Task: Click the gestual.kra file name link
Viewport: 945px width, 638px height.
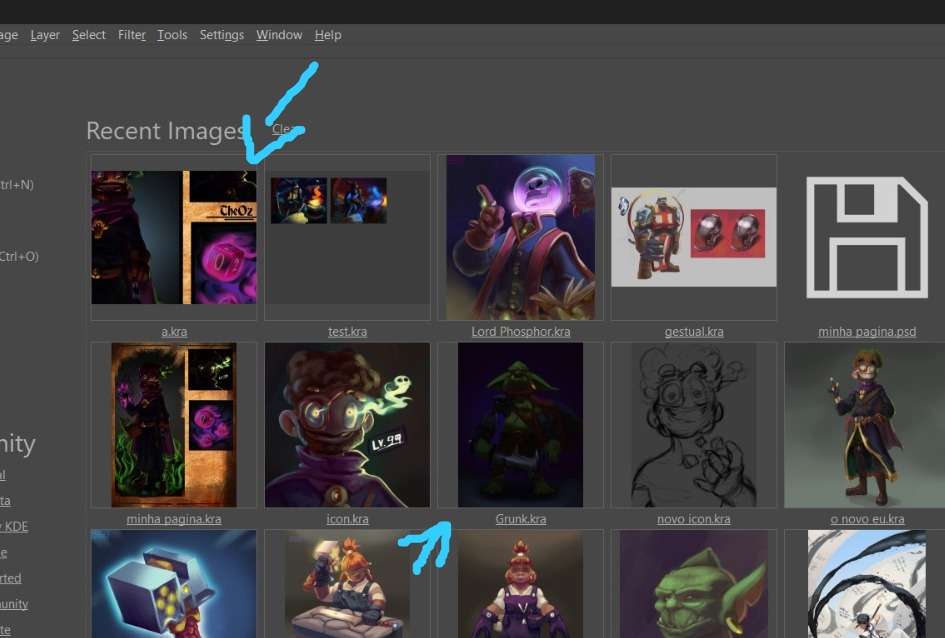Action: pos(694,331)
